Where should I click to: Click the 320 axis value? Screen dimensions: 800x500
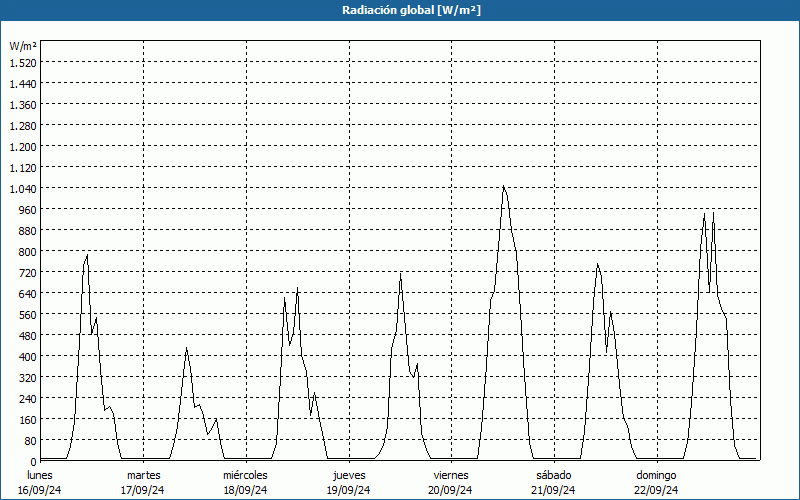28,378
